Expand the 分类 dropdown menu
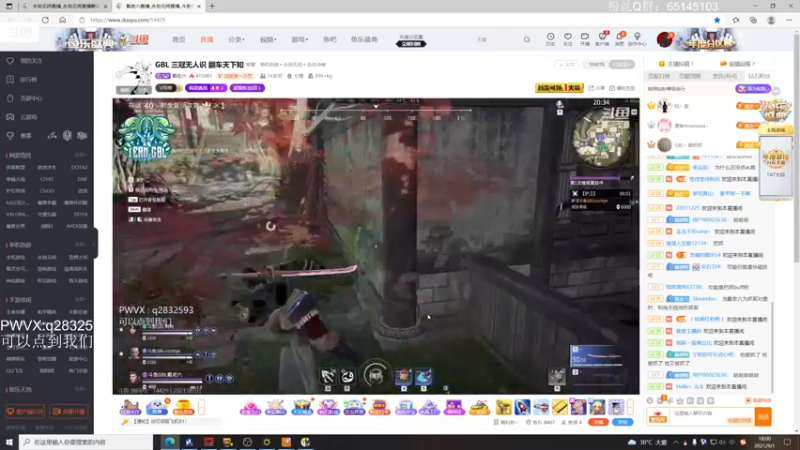 pos(236,39)
